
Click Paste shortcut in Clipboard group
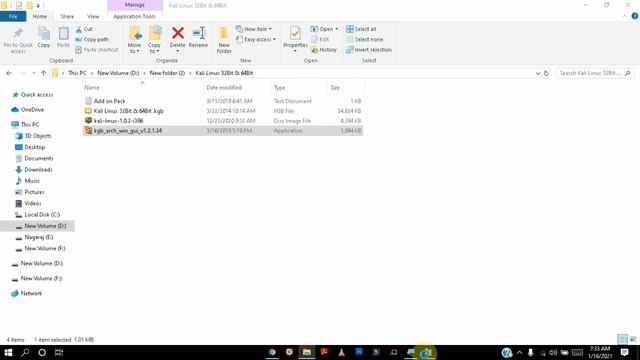tap(97, 49)
